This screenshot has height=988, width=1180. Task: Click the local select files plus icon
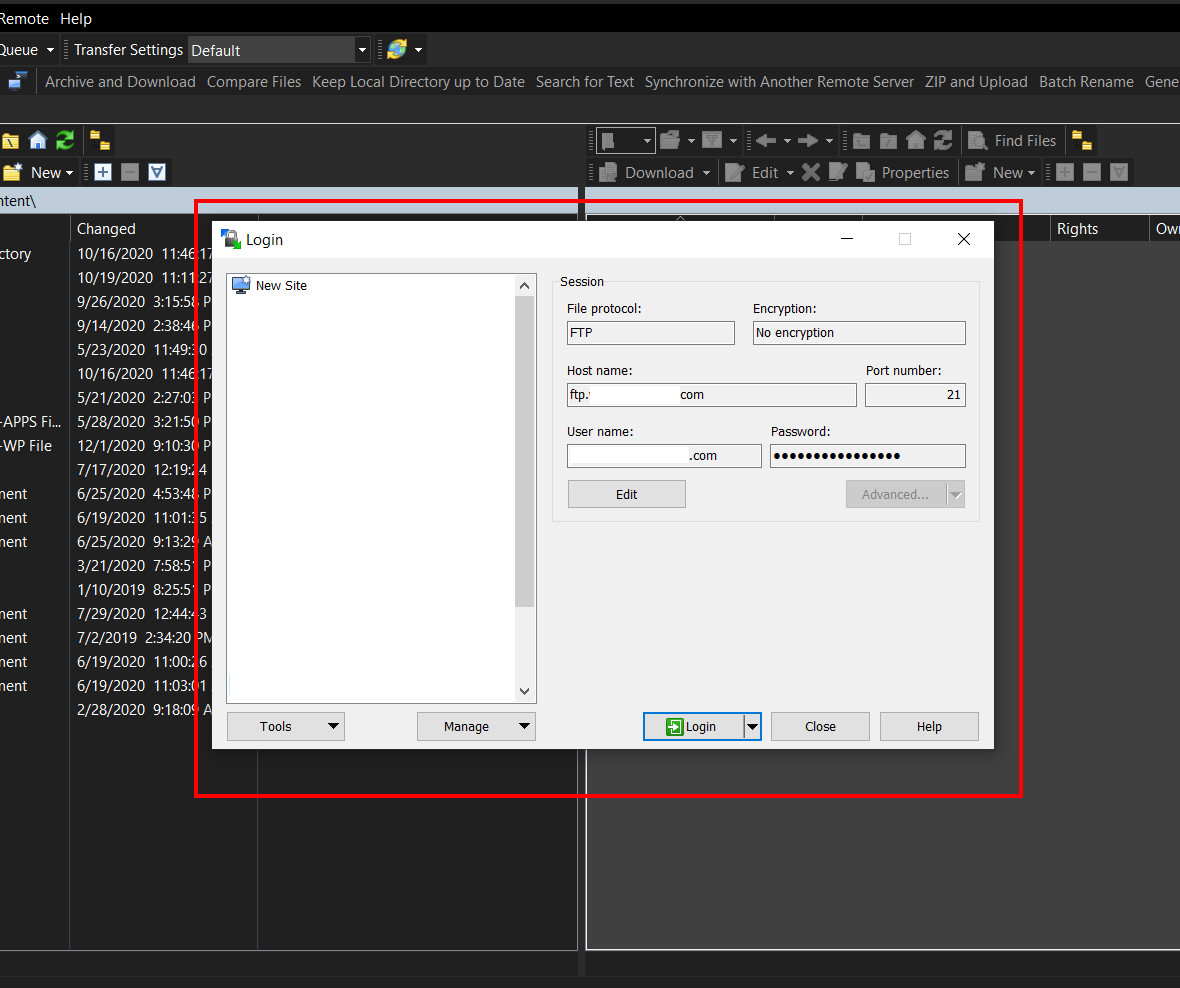click(102, 173)
